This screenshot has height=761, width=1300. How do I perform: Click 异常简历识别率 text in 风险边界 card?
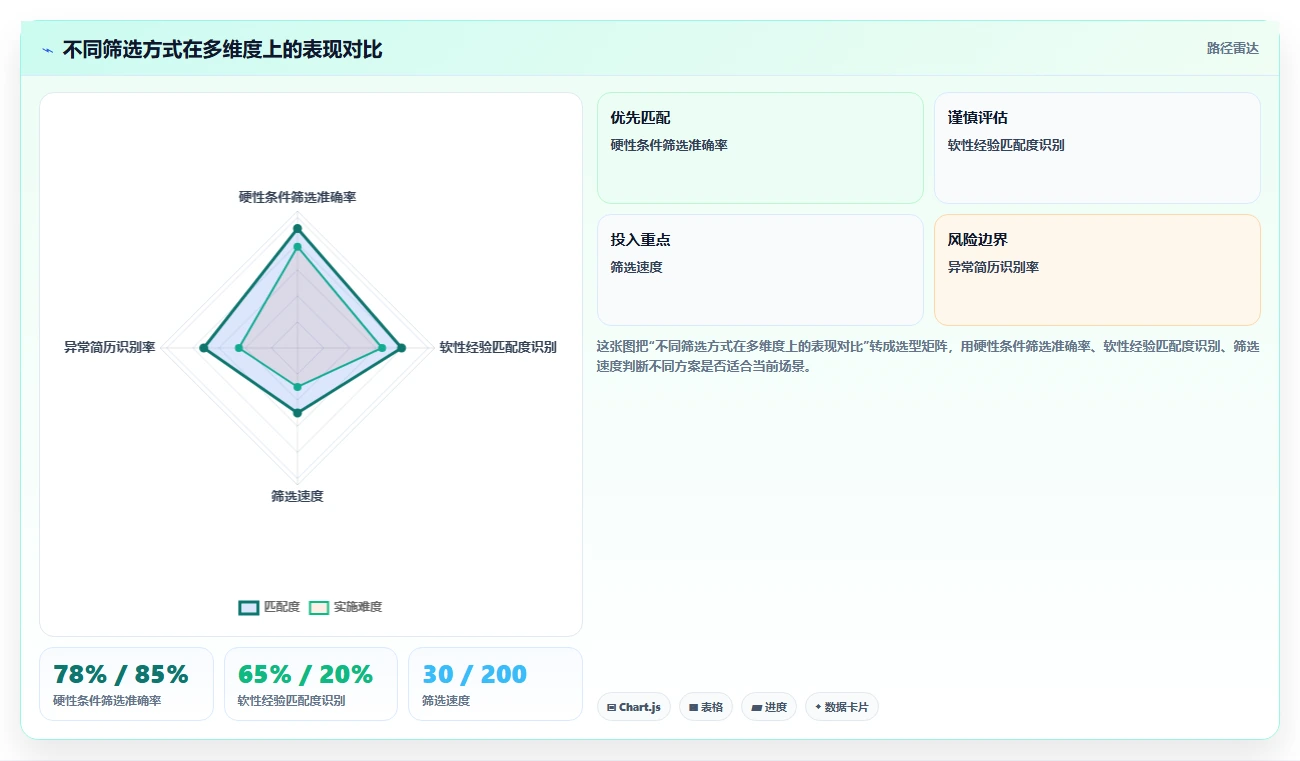point(993,267)
